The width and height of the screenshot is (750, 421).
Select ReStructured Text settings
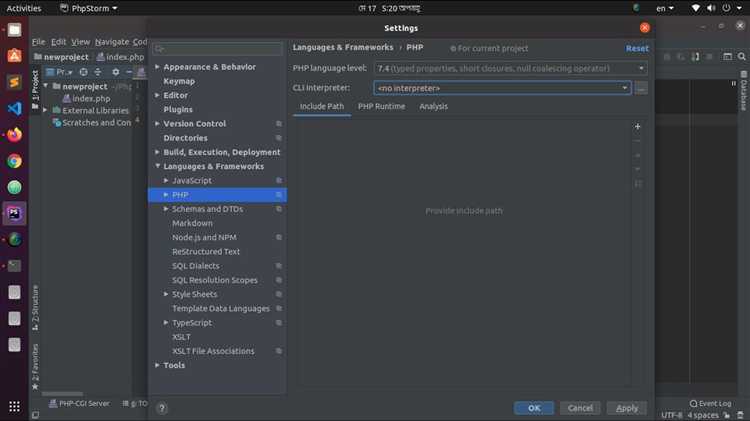pyautogui.click(x=206, y=252)
